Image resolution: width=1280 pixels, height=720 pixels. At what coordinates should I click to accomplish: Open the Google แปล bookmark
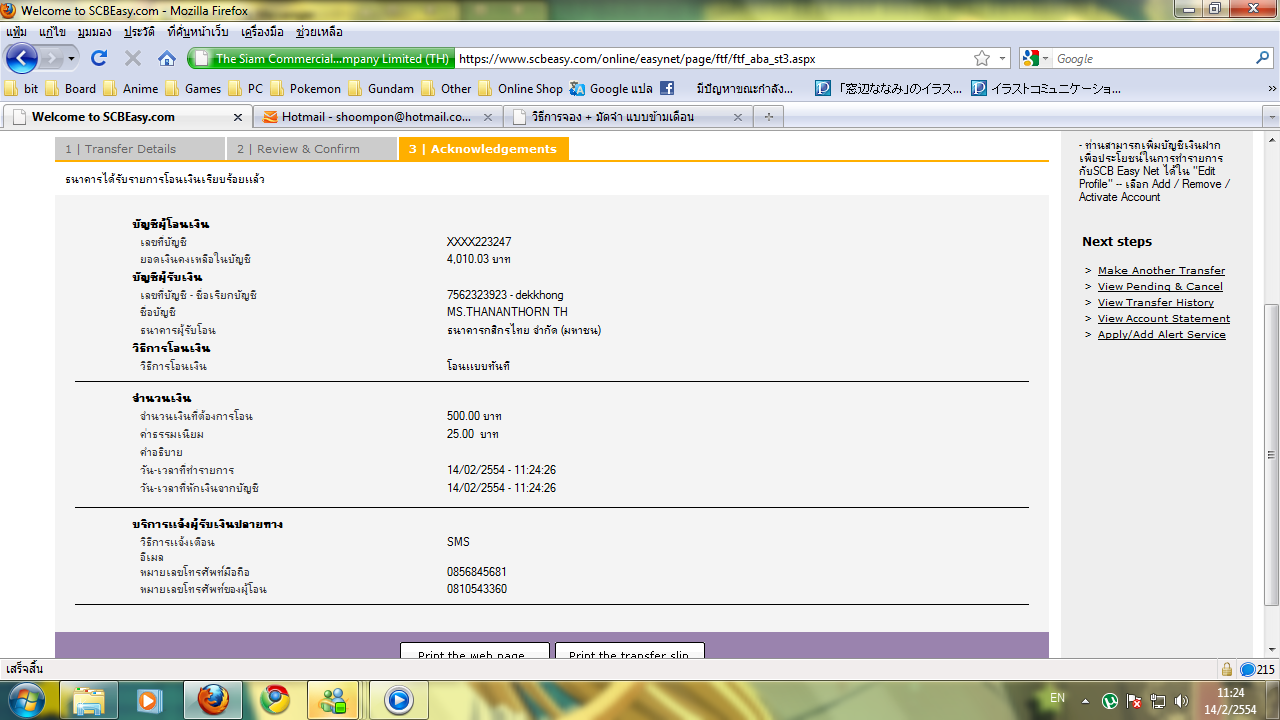pyautogui.click(x=611, y=88)
